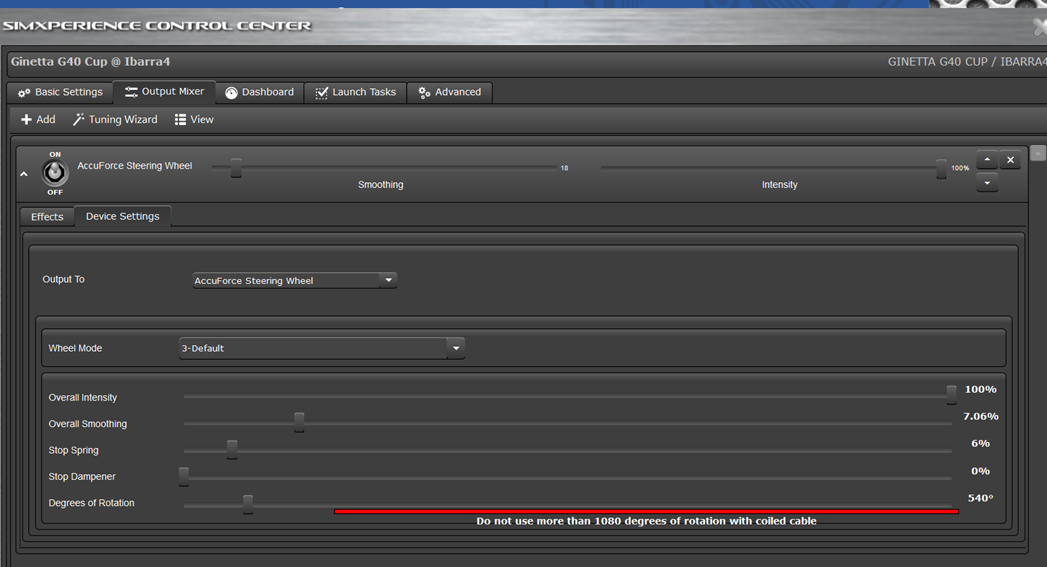This screenshot has width=1047, height=567.
Task: Click the Dashboard gauge icon
Action: click(x=231, y=93)
